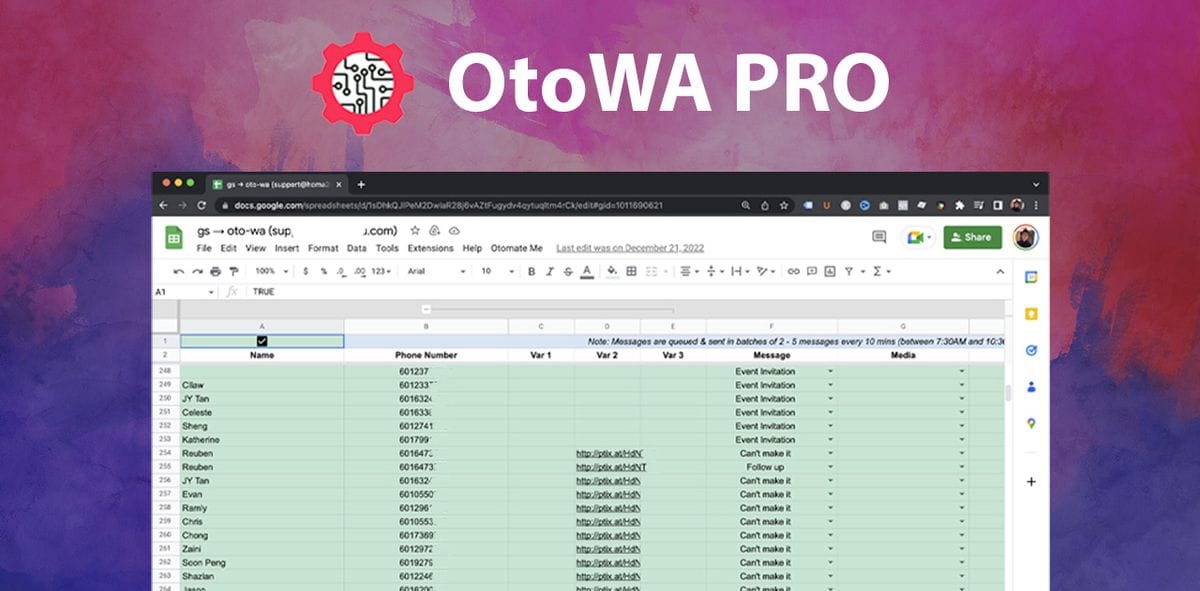Select row number 254
The width and height of the screenshot is (1200, 591).
[x=165, y=453]
